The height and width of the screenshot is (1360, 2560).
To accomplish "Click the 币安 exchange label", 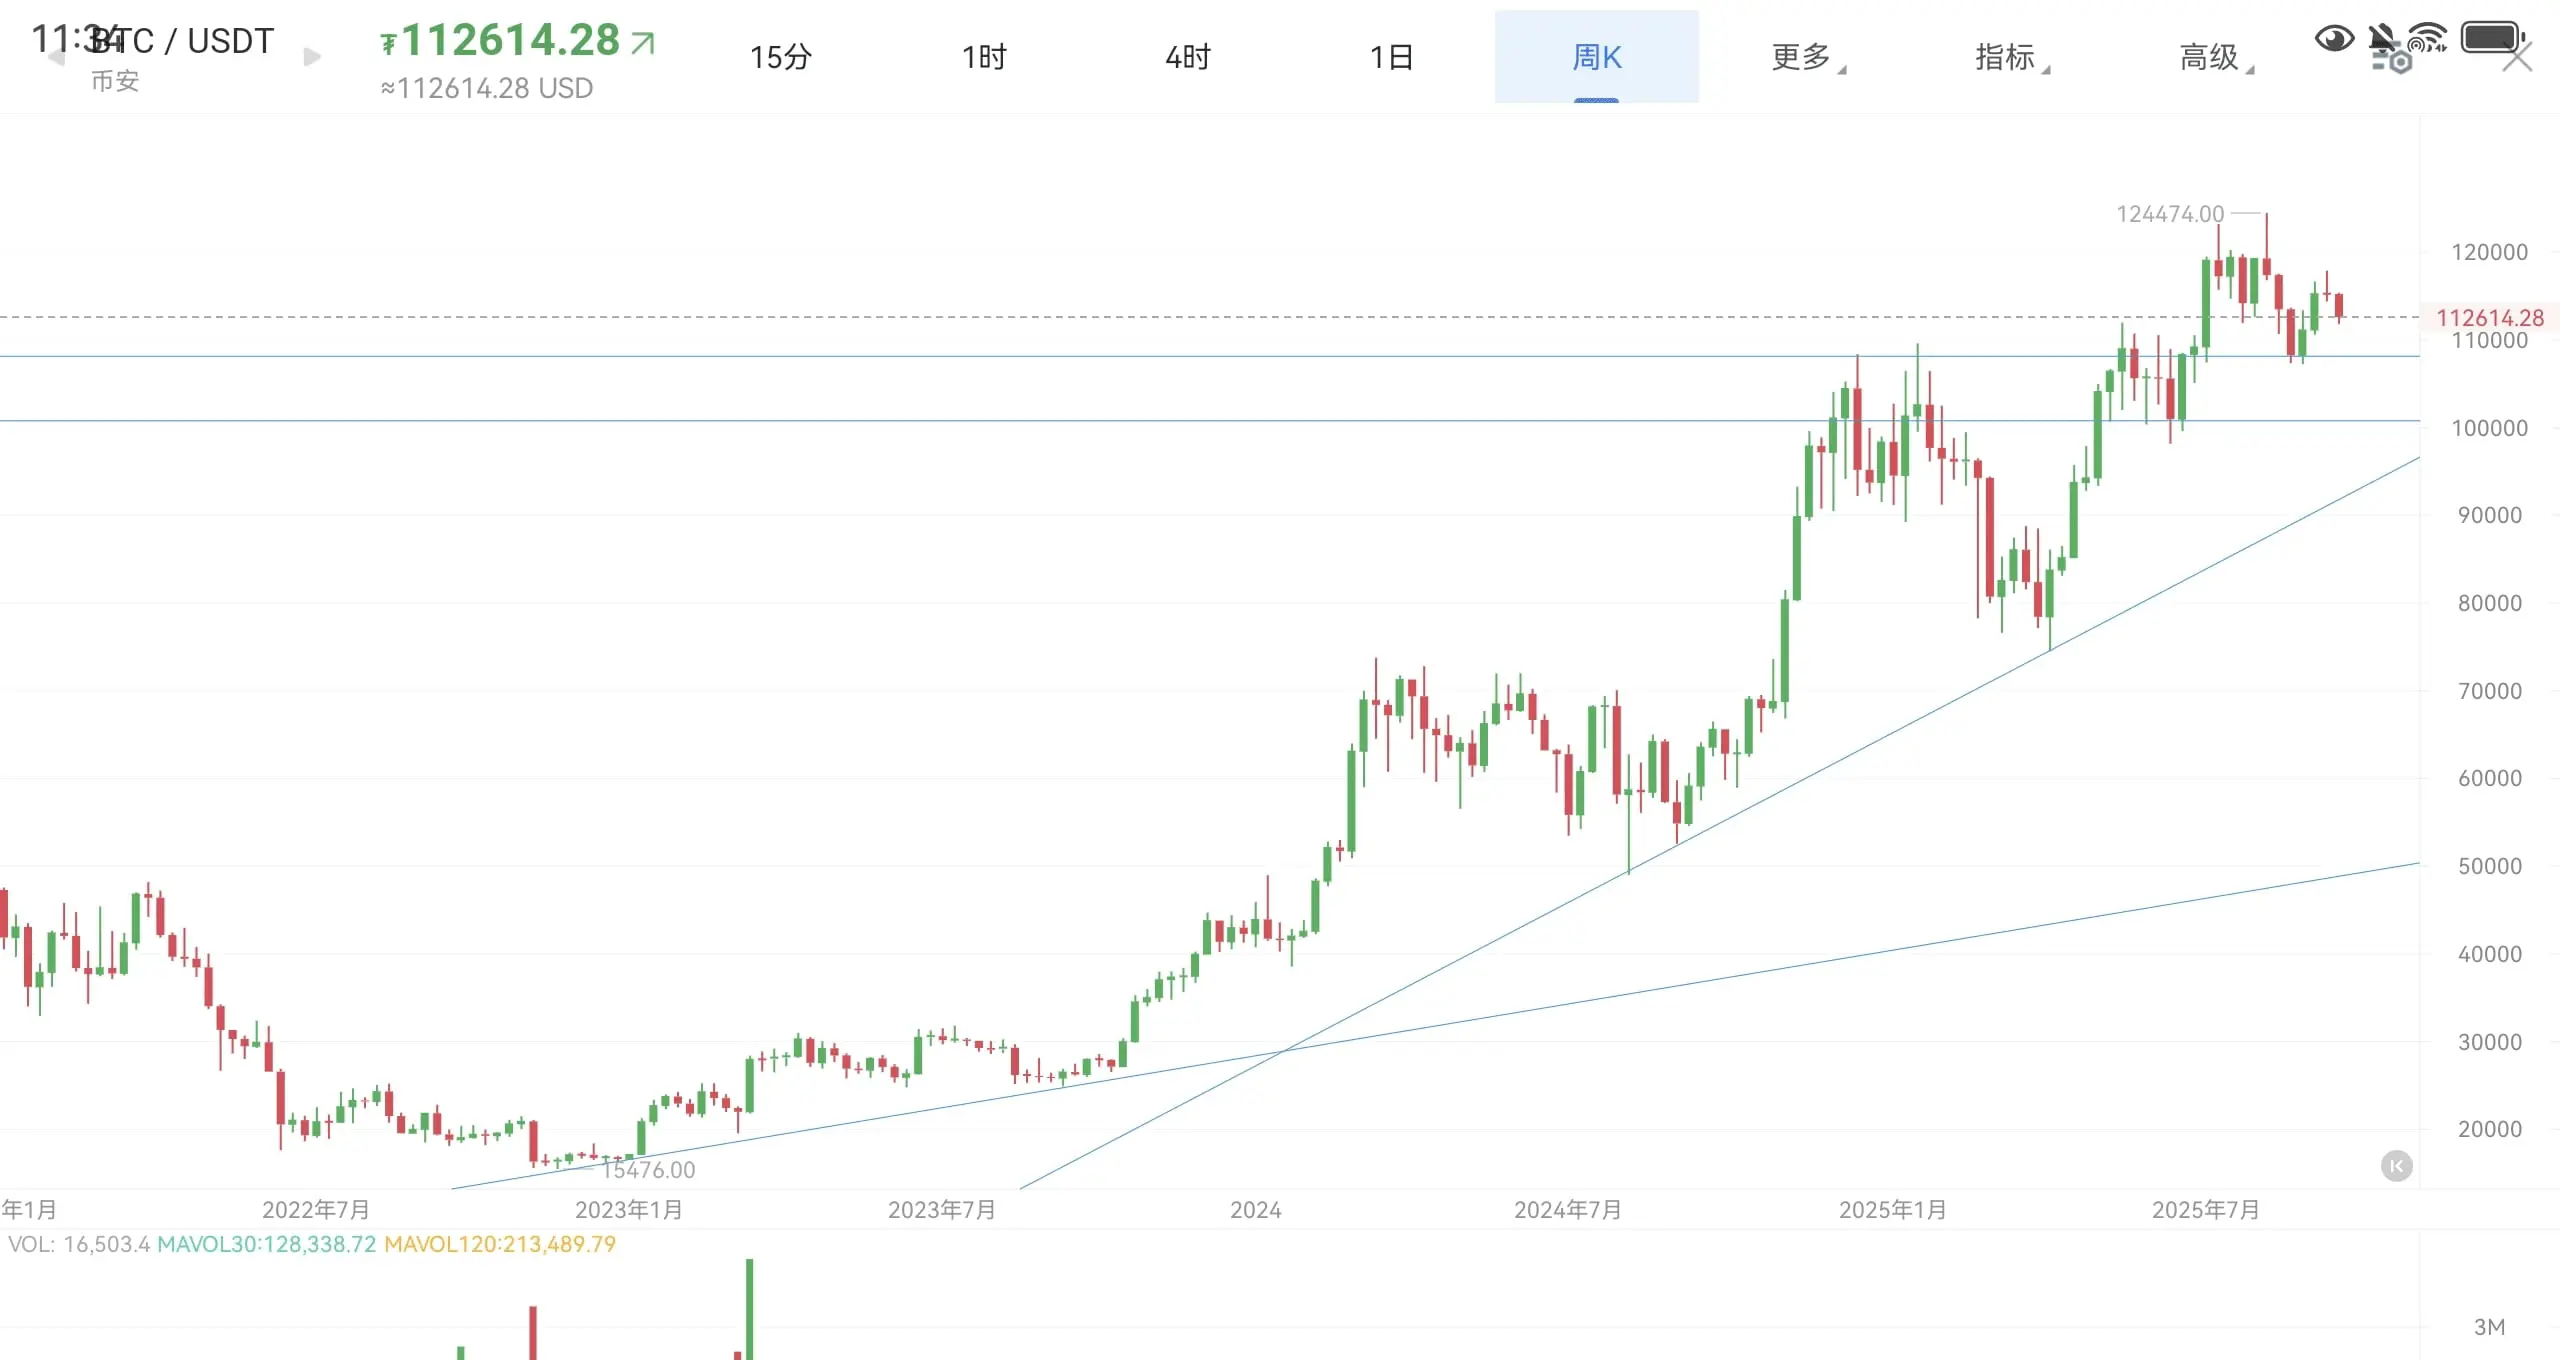I will coord(115,81).
